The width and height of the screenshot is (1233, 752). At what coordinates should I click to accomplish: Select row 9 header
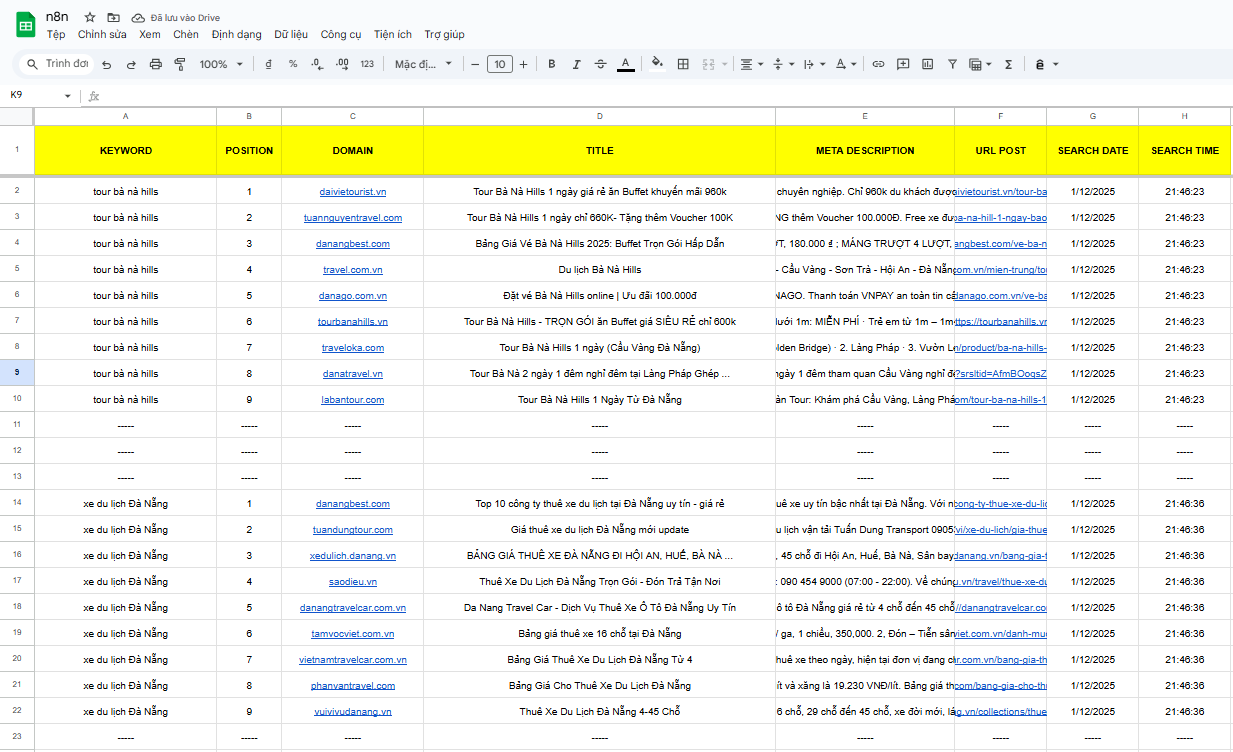[17, 373]
